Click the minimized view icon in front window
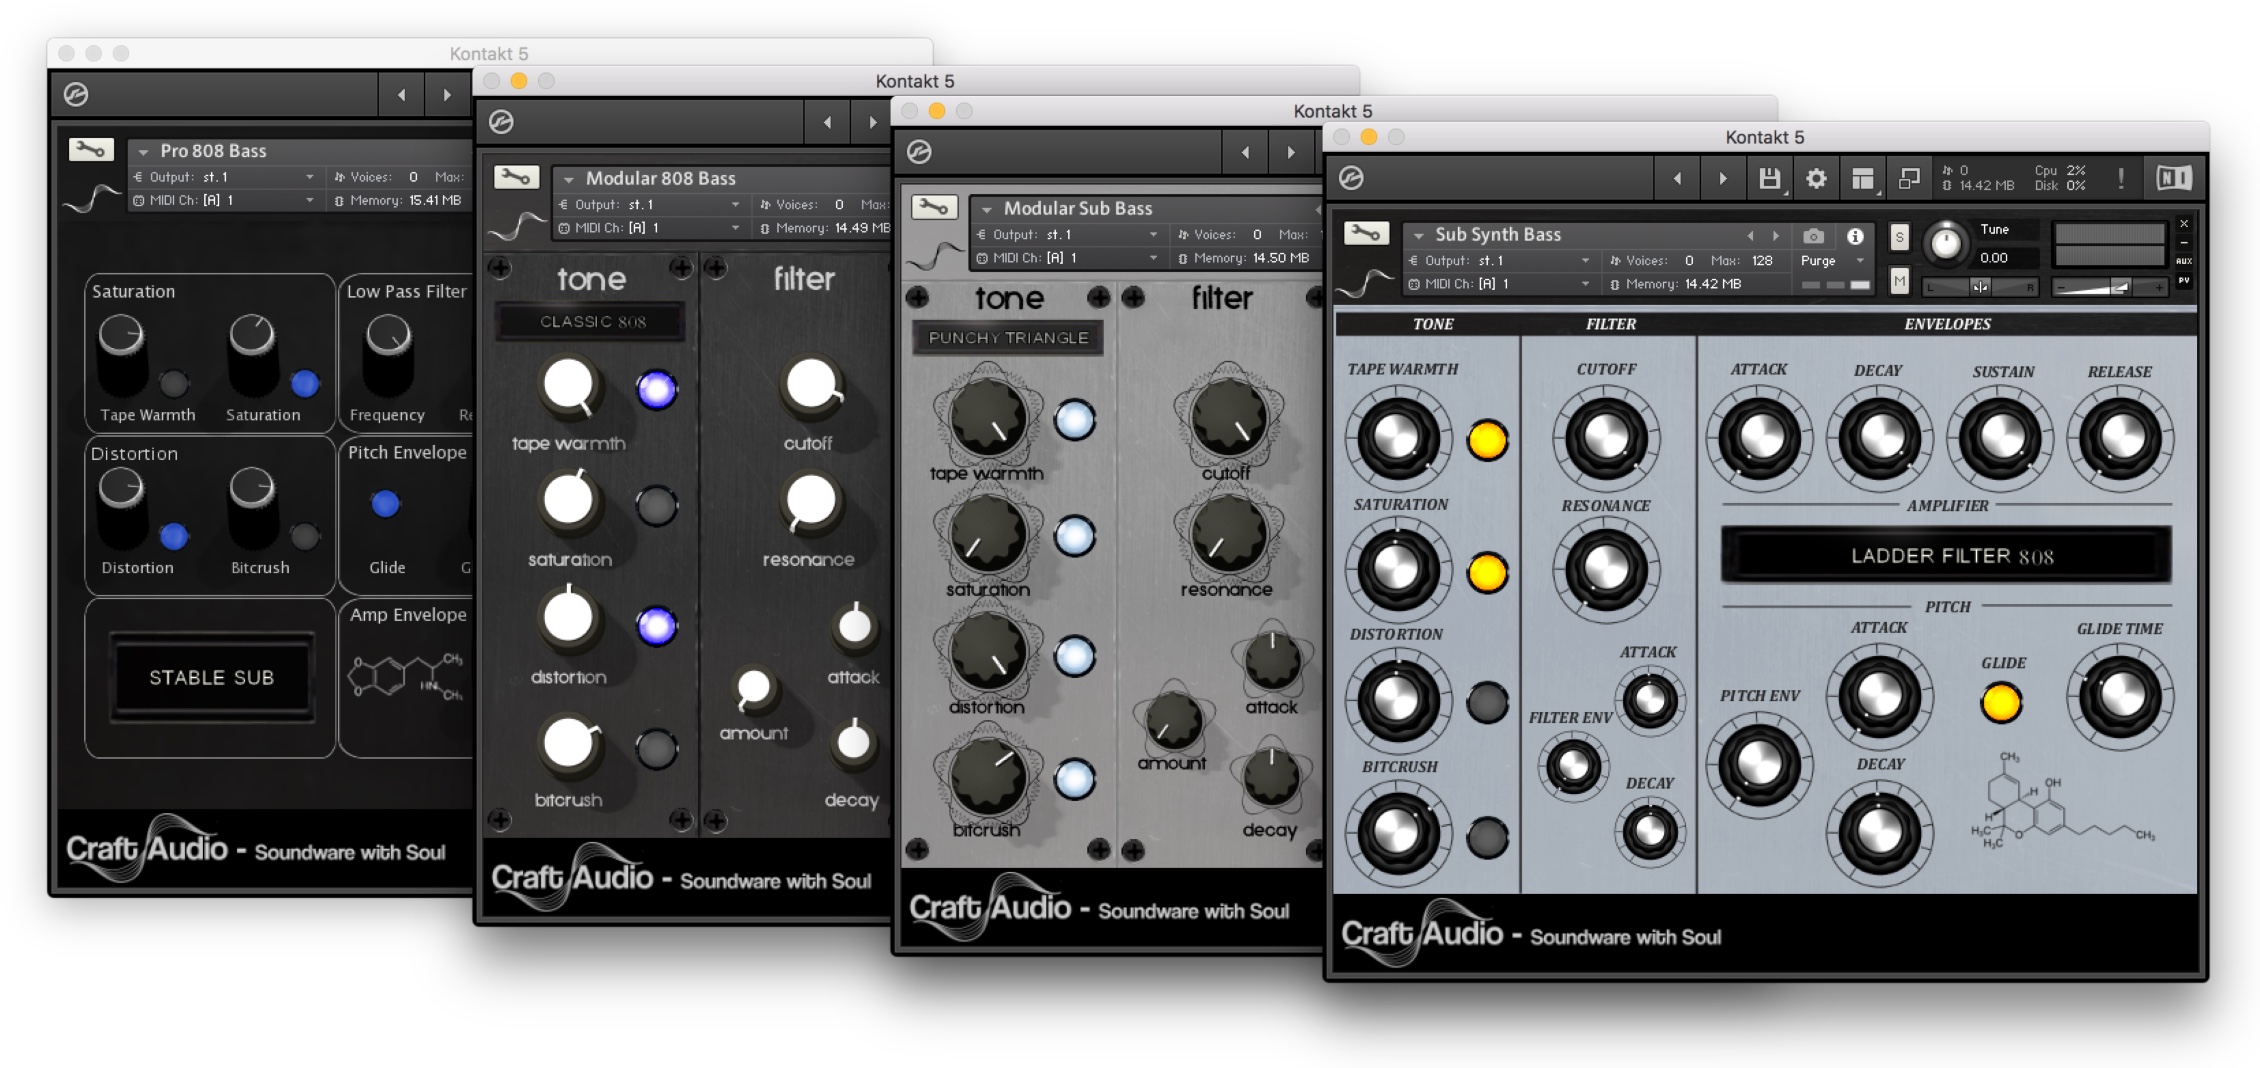Screen dimensions: 2260x1068 pyautogui.click(x=1909, y=179)
